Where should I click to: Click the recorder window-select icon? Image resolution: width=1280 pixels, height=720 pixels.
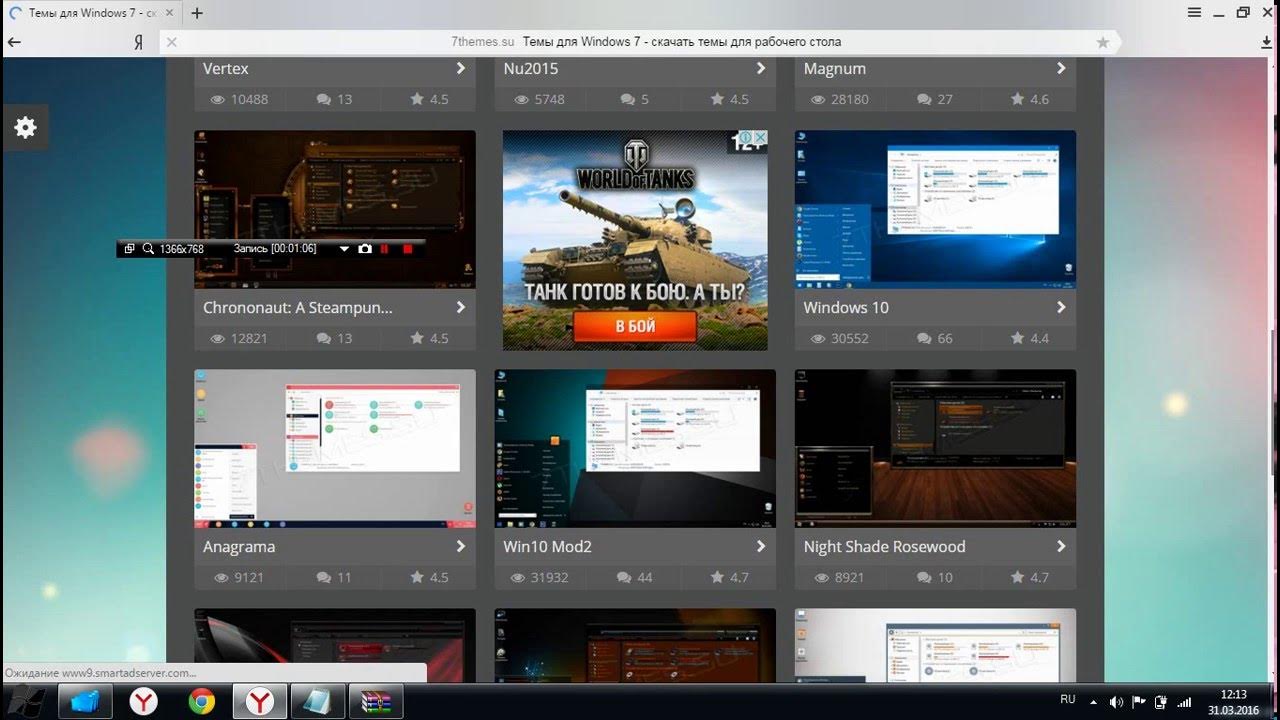tap(129, 248)
